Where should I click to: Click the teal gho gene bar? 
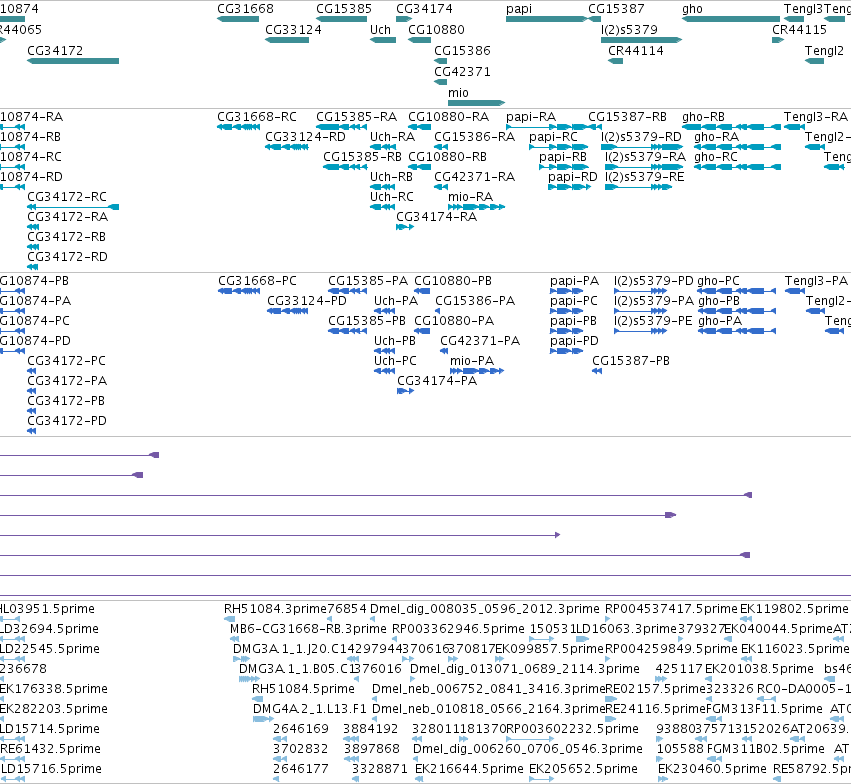click(x=731, y=19)
